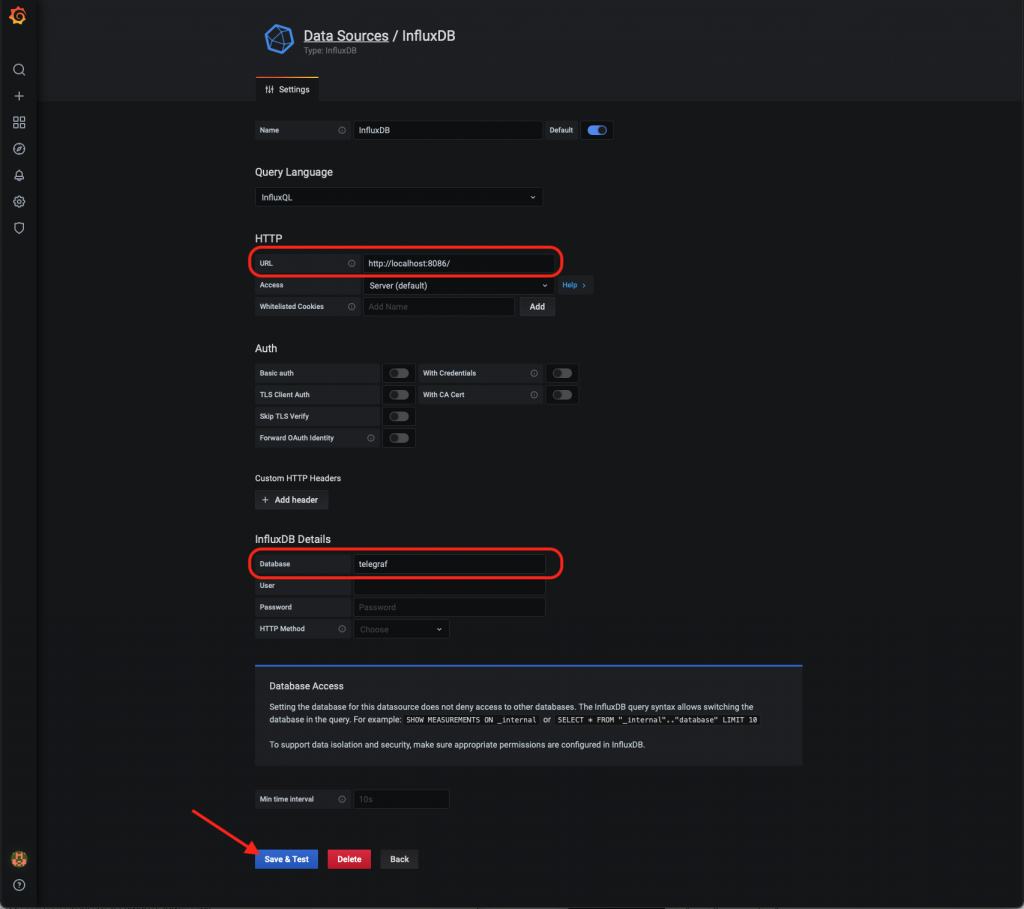Switch to the Settings tab
The height and width of the screenshot is (909, 1024).
pyautogui.click(x=287, y=89)
